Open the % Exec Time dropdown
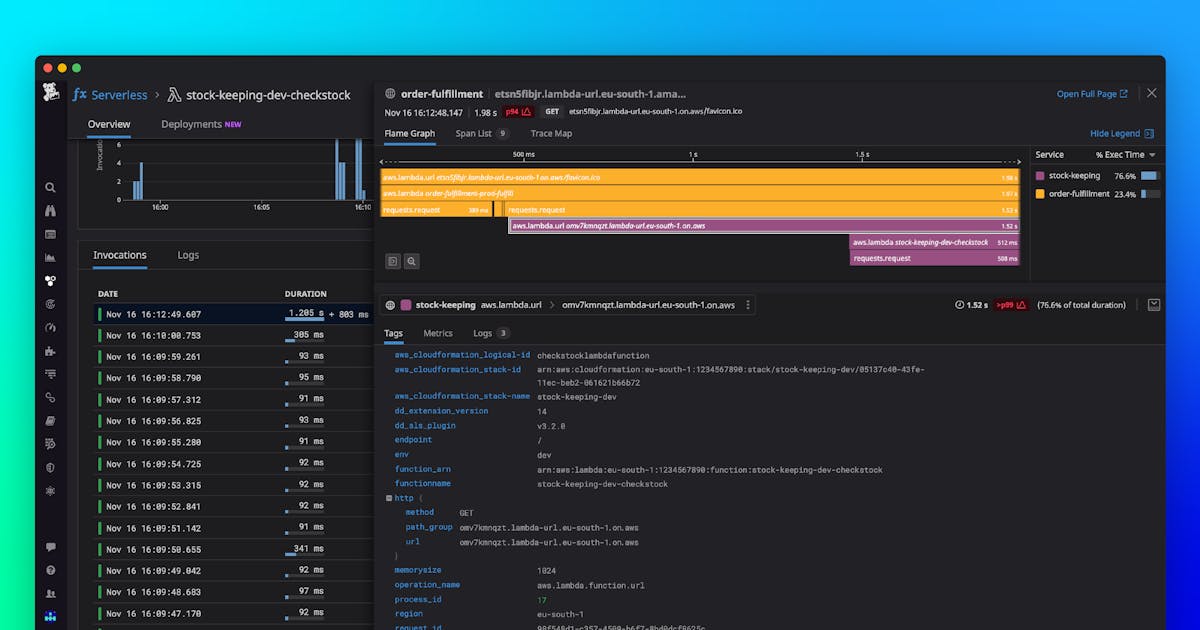The width and height of the screenshot is (1200, 630). tap(1125, 155)
